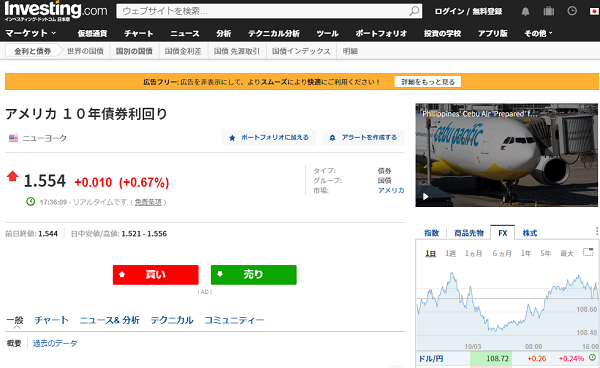This screenshot has width=600, height=368.
Task: Switch to チャート tab below buttons
Action: (x=51, y=320)
